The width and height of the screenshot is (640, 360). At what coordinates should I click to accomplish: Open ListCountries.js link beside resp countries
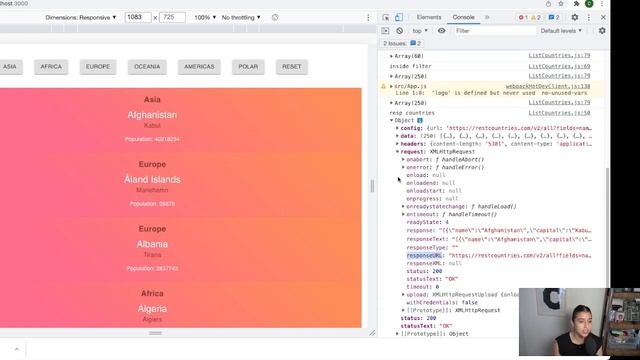(x=559, y=113)
